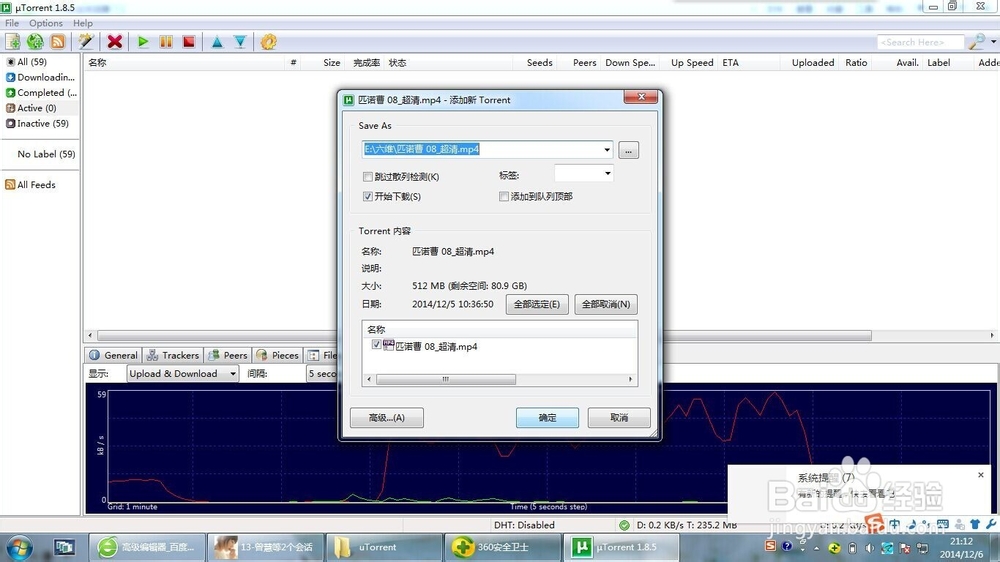Move torrent up the queue arrow
Viewport: 1000px width, 562px height.
217,42
